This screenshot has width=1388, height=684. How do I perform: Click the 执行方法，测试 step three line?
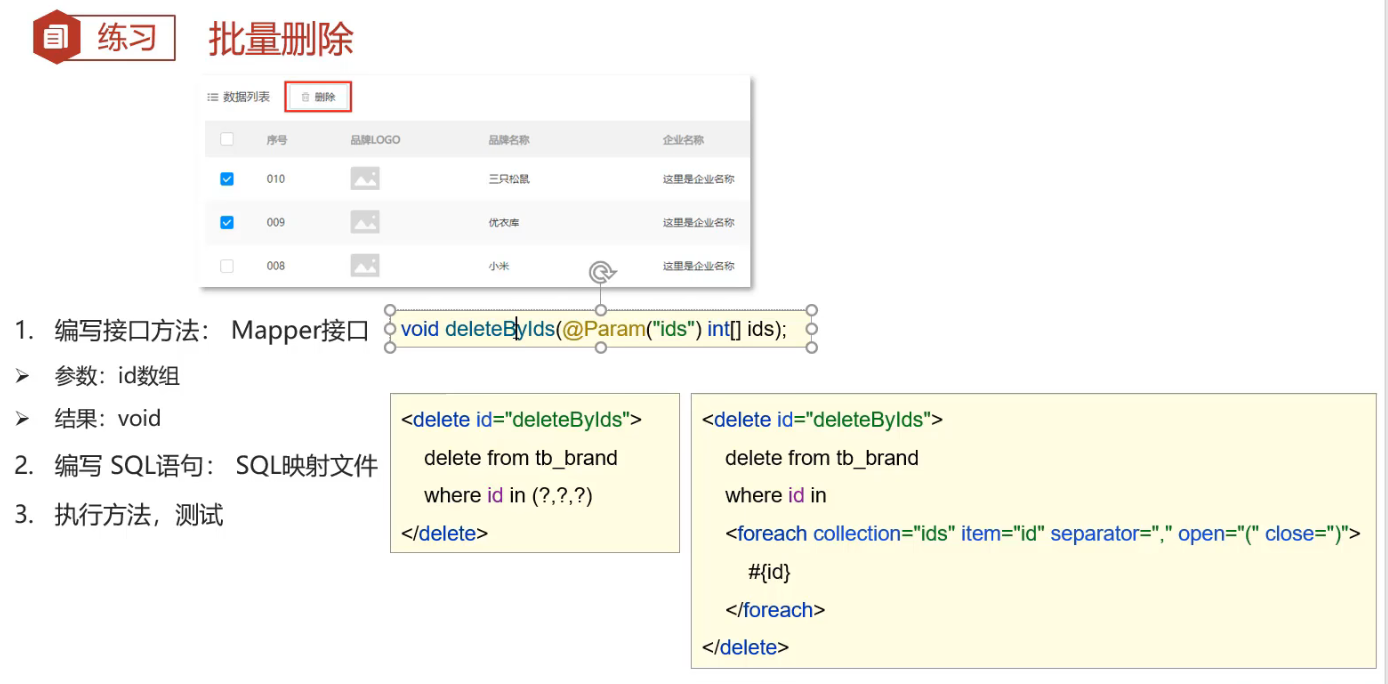tap(119, 515)
